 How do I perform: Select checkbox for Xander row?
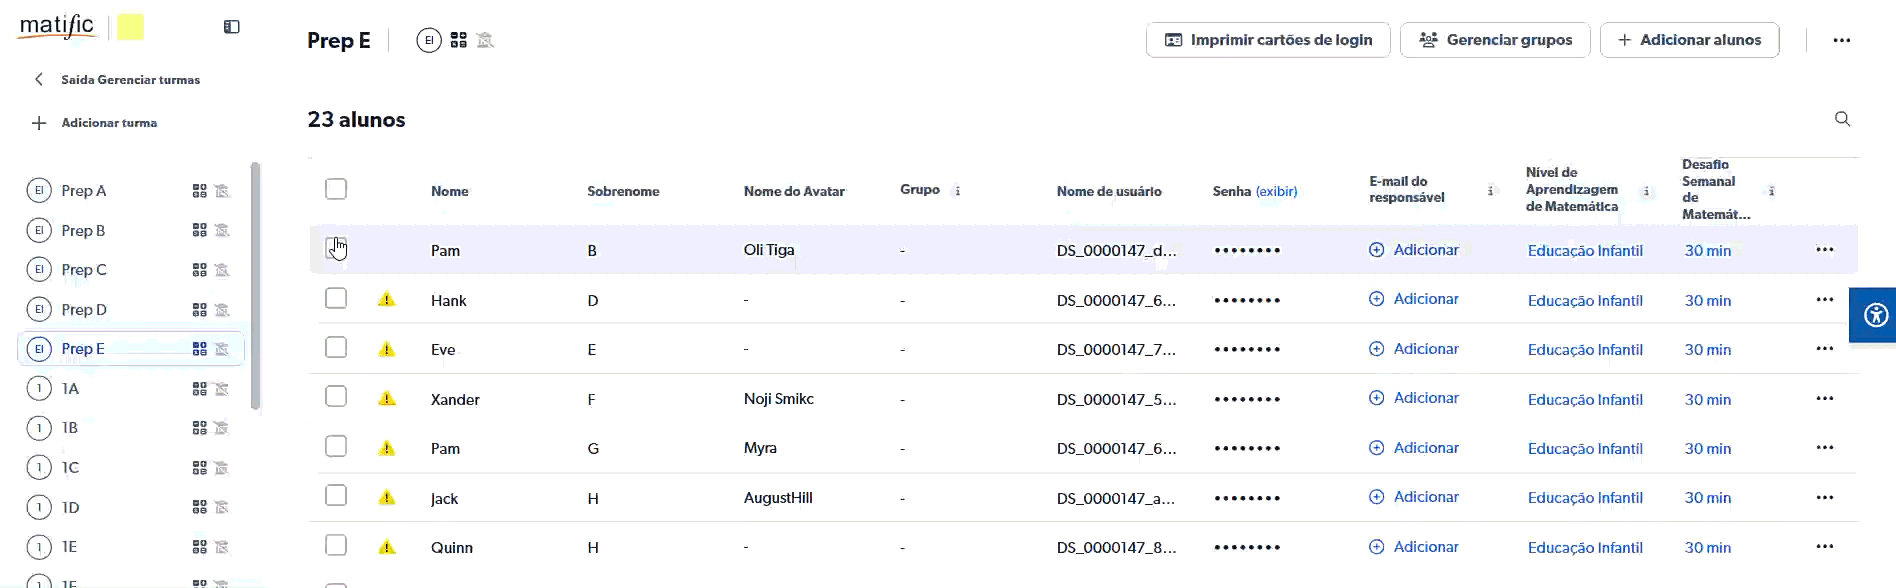(x=336, y=397)
